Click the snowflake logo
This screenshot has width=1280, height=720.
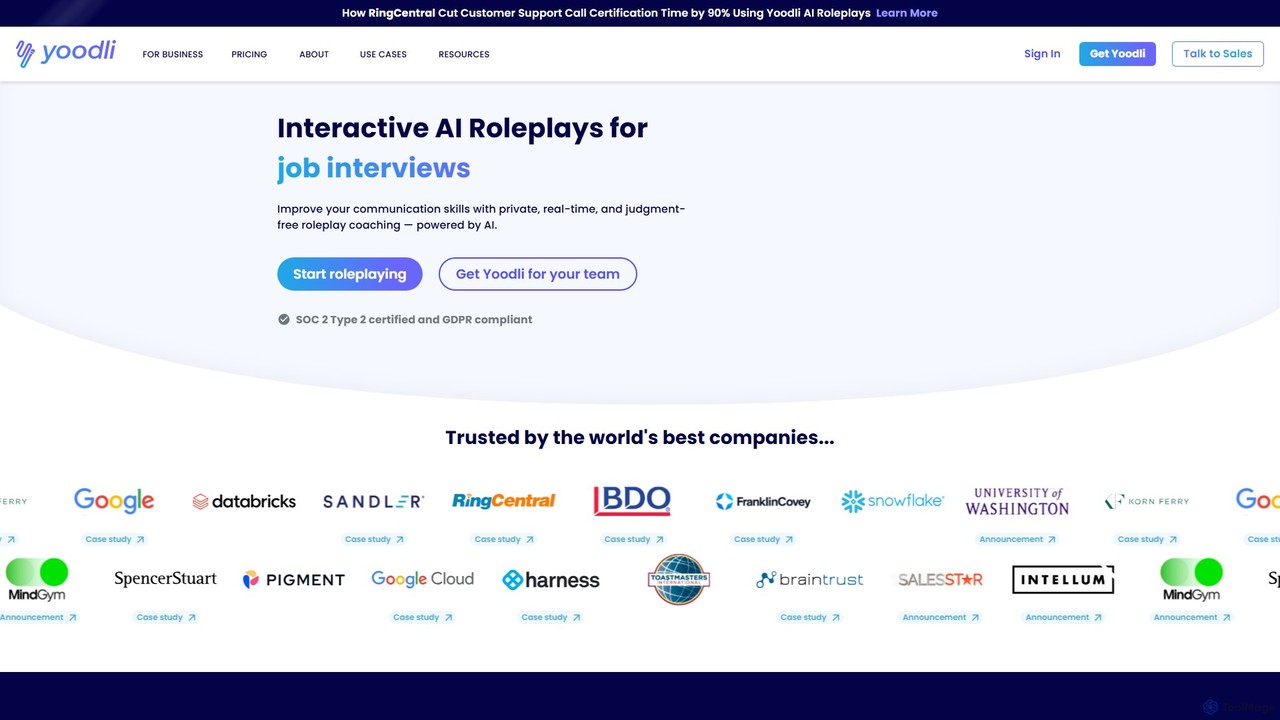pos(892,501)
